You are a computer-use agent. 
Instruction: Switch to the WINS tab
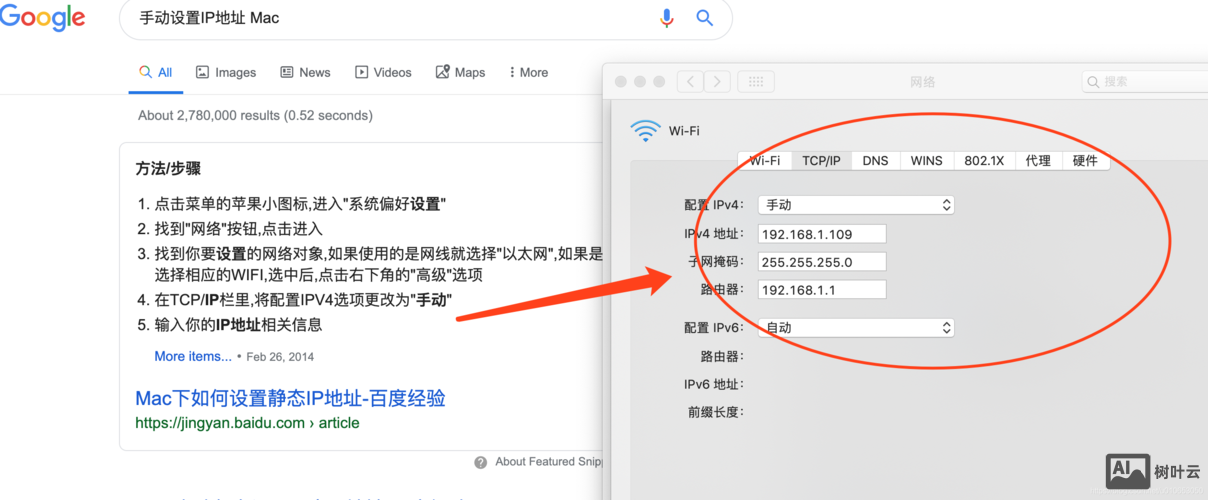pyautogui.click(x=926, y=160)
